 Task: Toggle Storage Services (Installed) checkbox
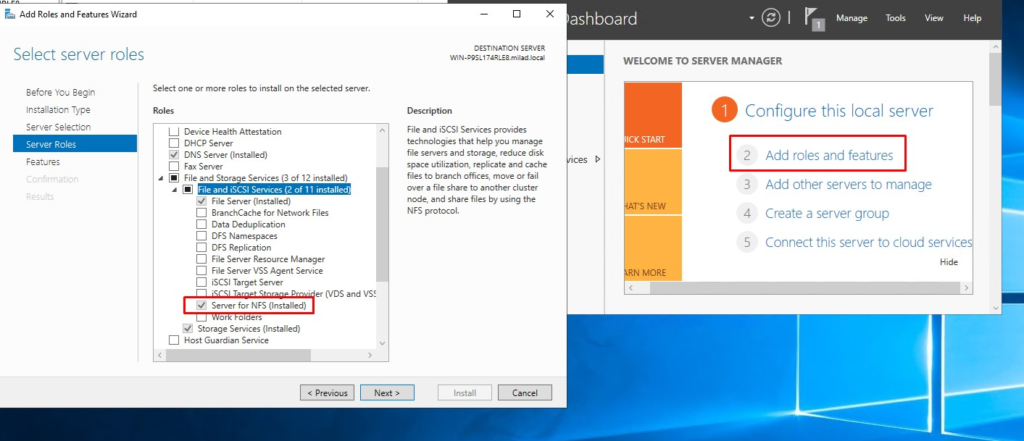coord(188,329)
